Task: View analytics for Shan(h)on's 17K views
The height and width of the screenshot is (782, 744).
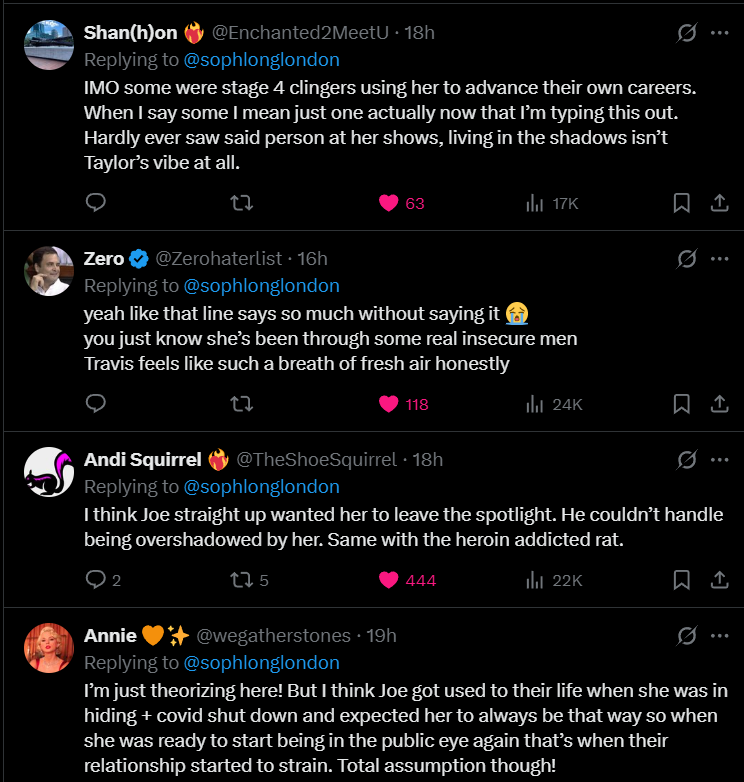Action: 552,203
